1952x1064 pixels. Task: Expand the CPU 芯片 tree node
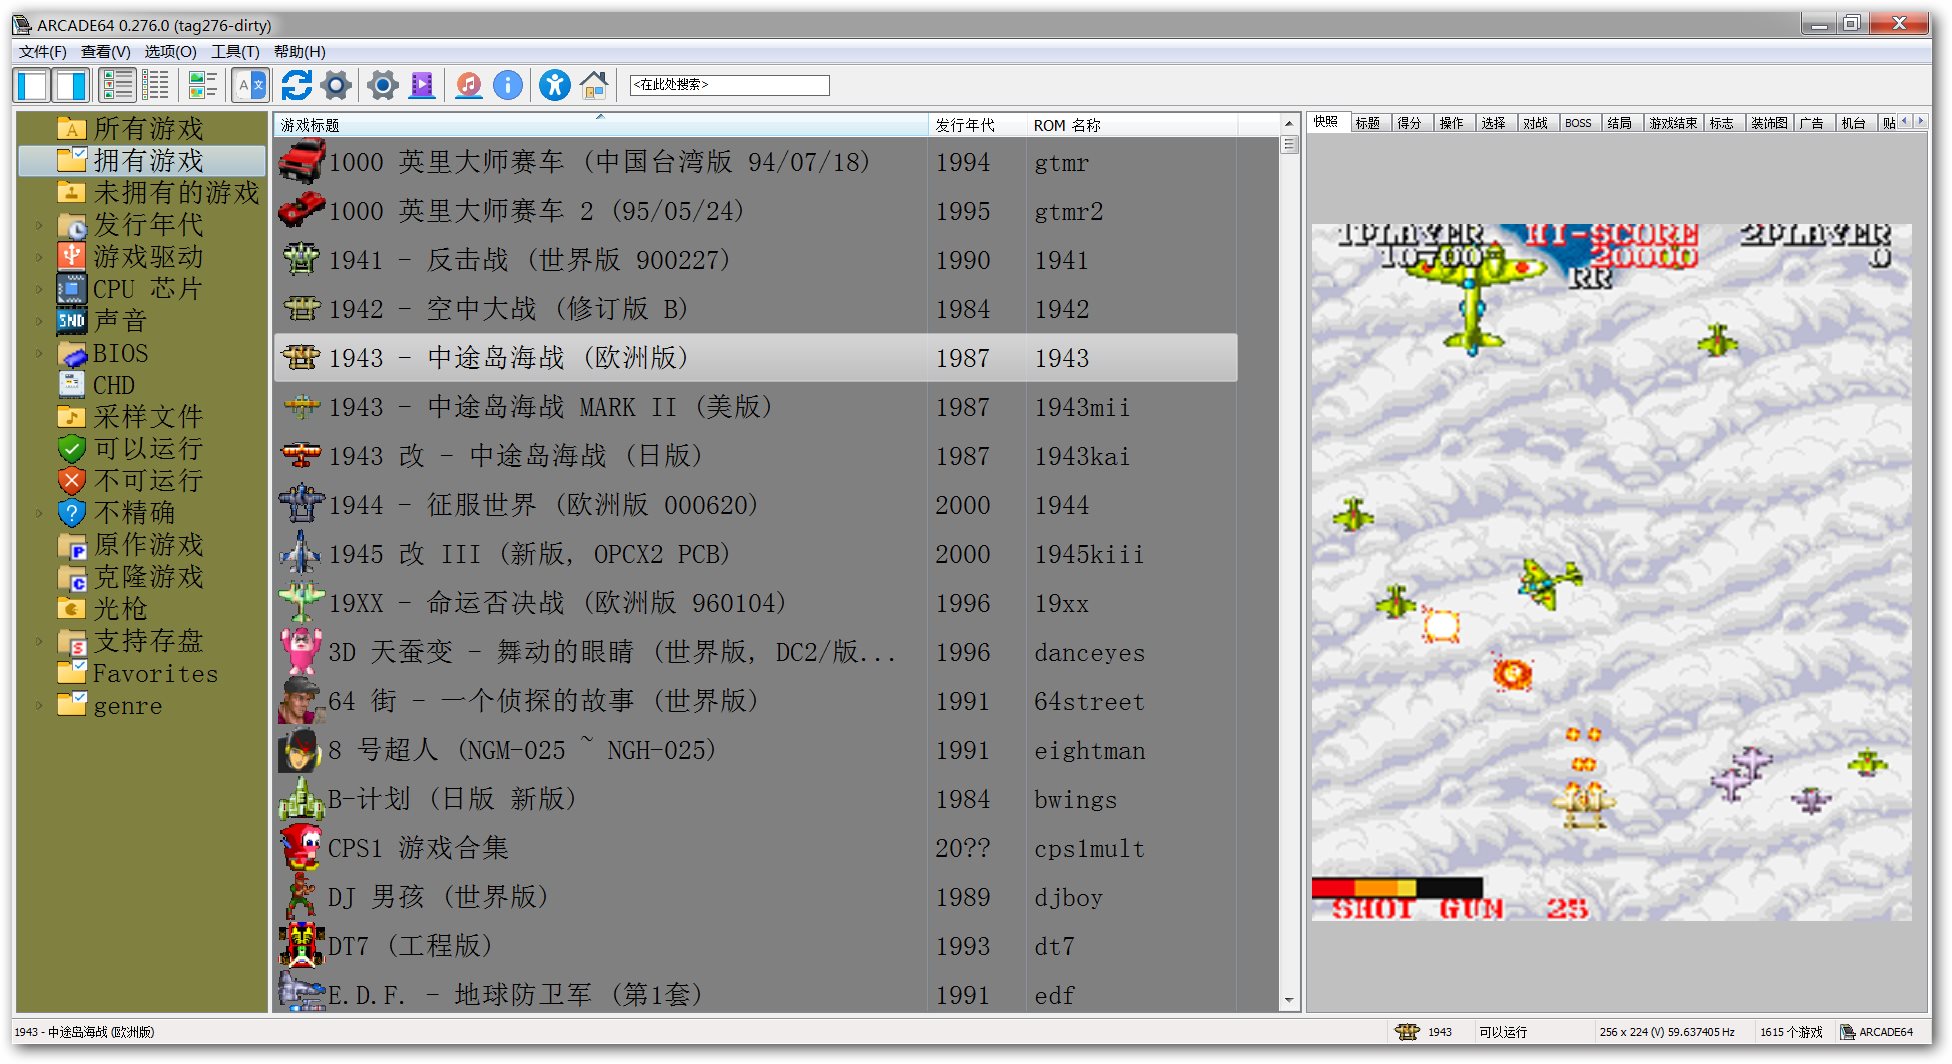(x=39, y=289)
